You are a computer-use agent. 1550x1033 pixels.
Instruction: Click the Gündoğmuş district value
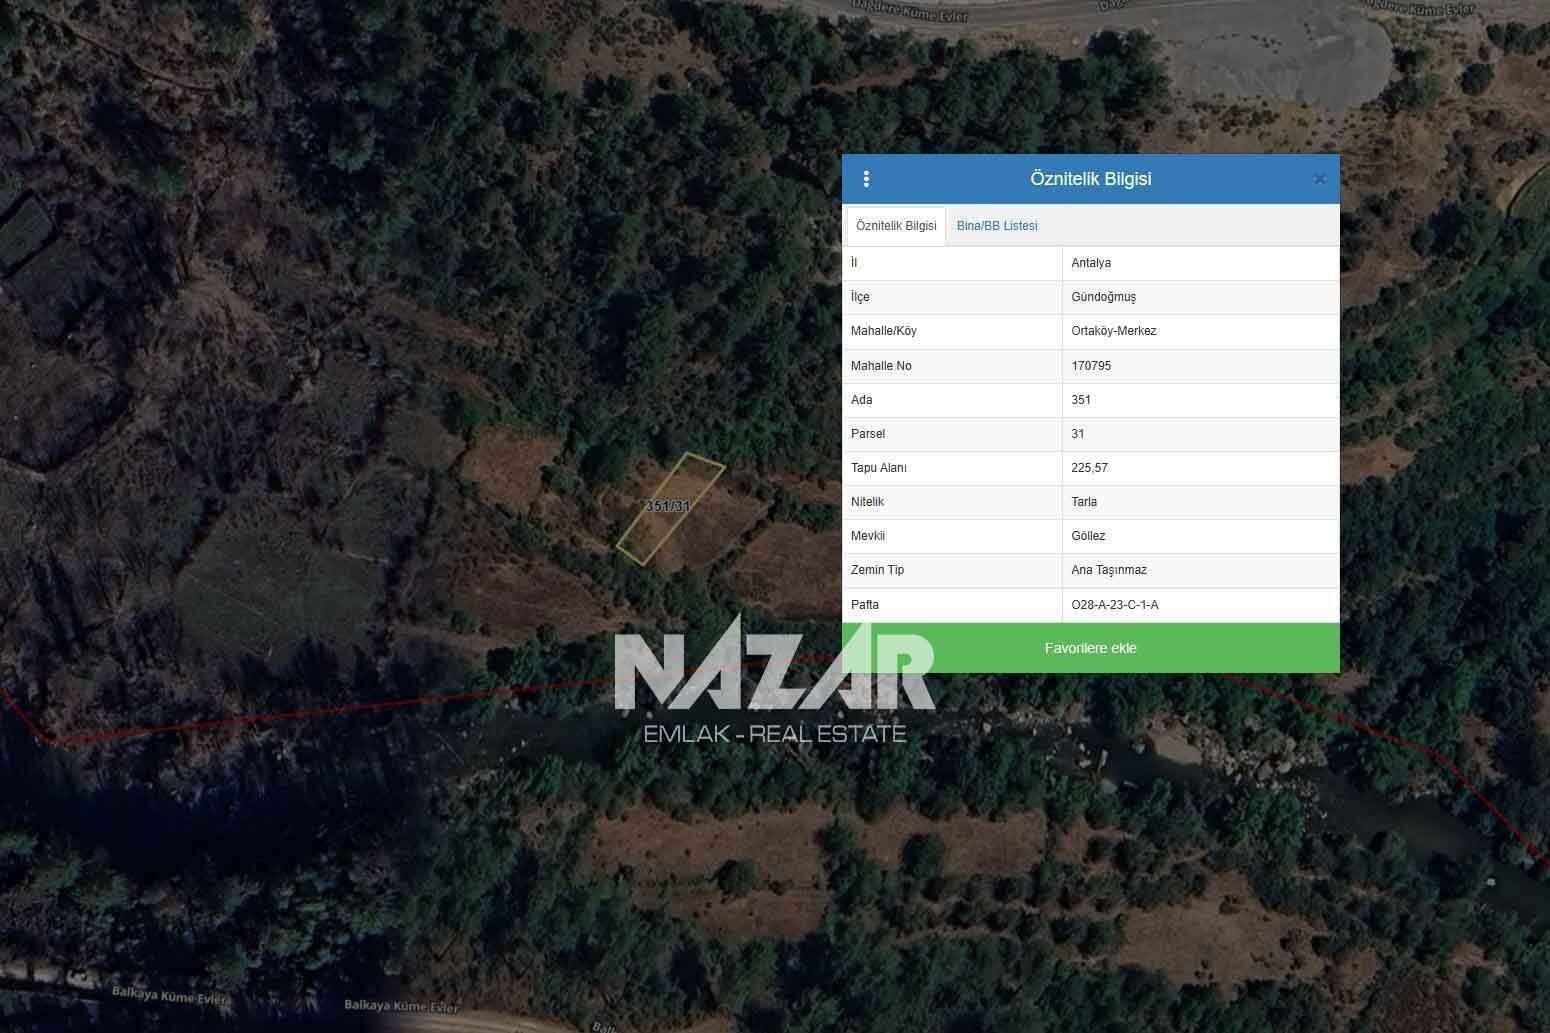1103,297
